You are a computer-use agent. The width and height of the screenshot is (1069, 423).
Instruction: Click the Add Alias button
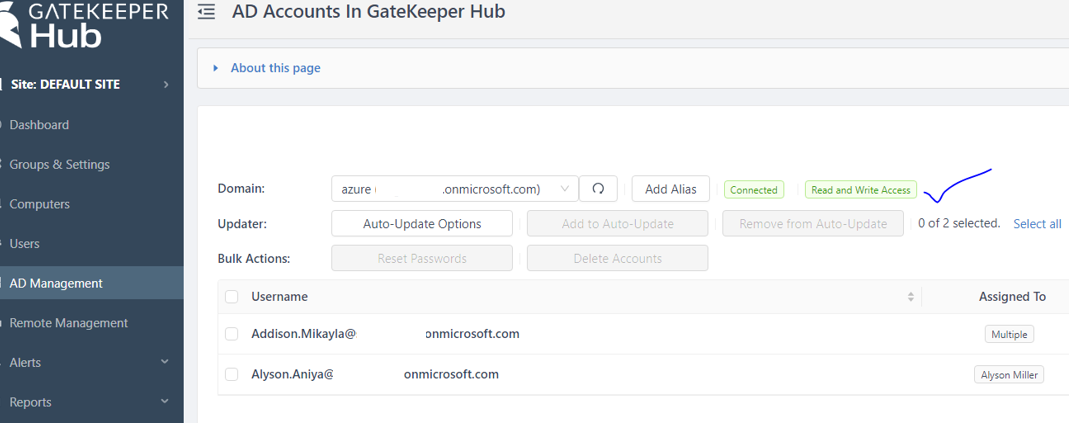point(671,189)
